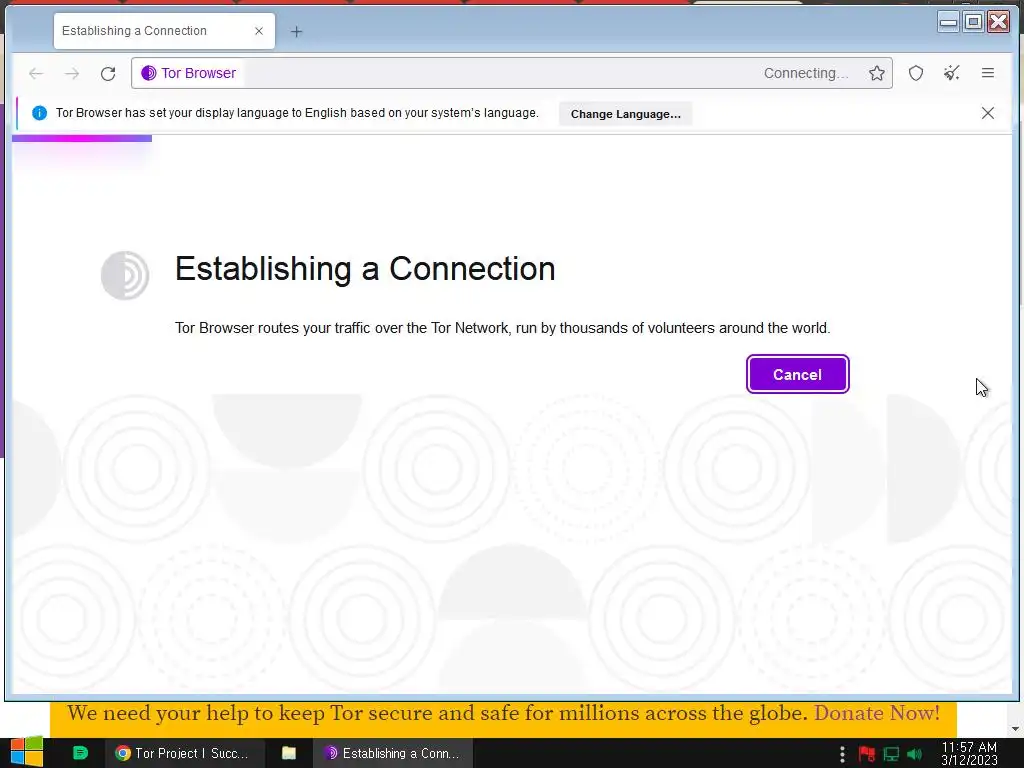Click scrollbar down arrow on background page

point(1015,729)
